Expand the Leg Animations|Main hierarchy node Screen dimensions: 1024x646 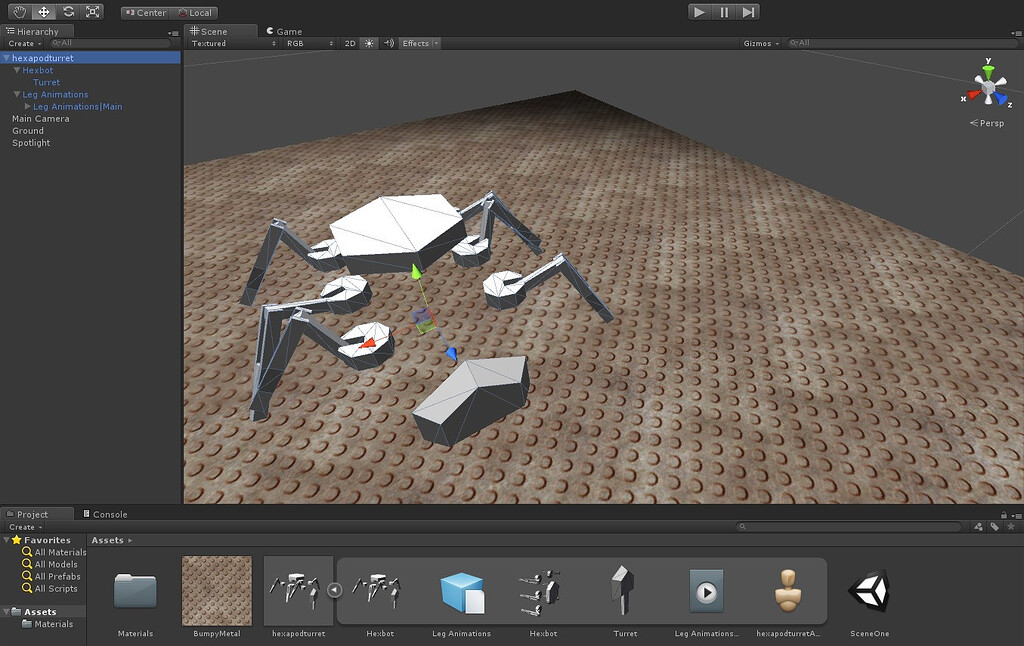27,106
